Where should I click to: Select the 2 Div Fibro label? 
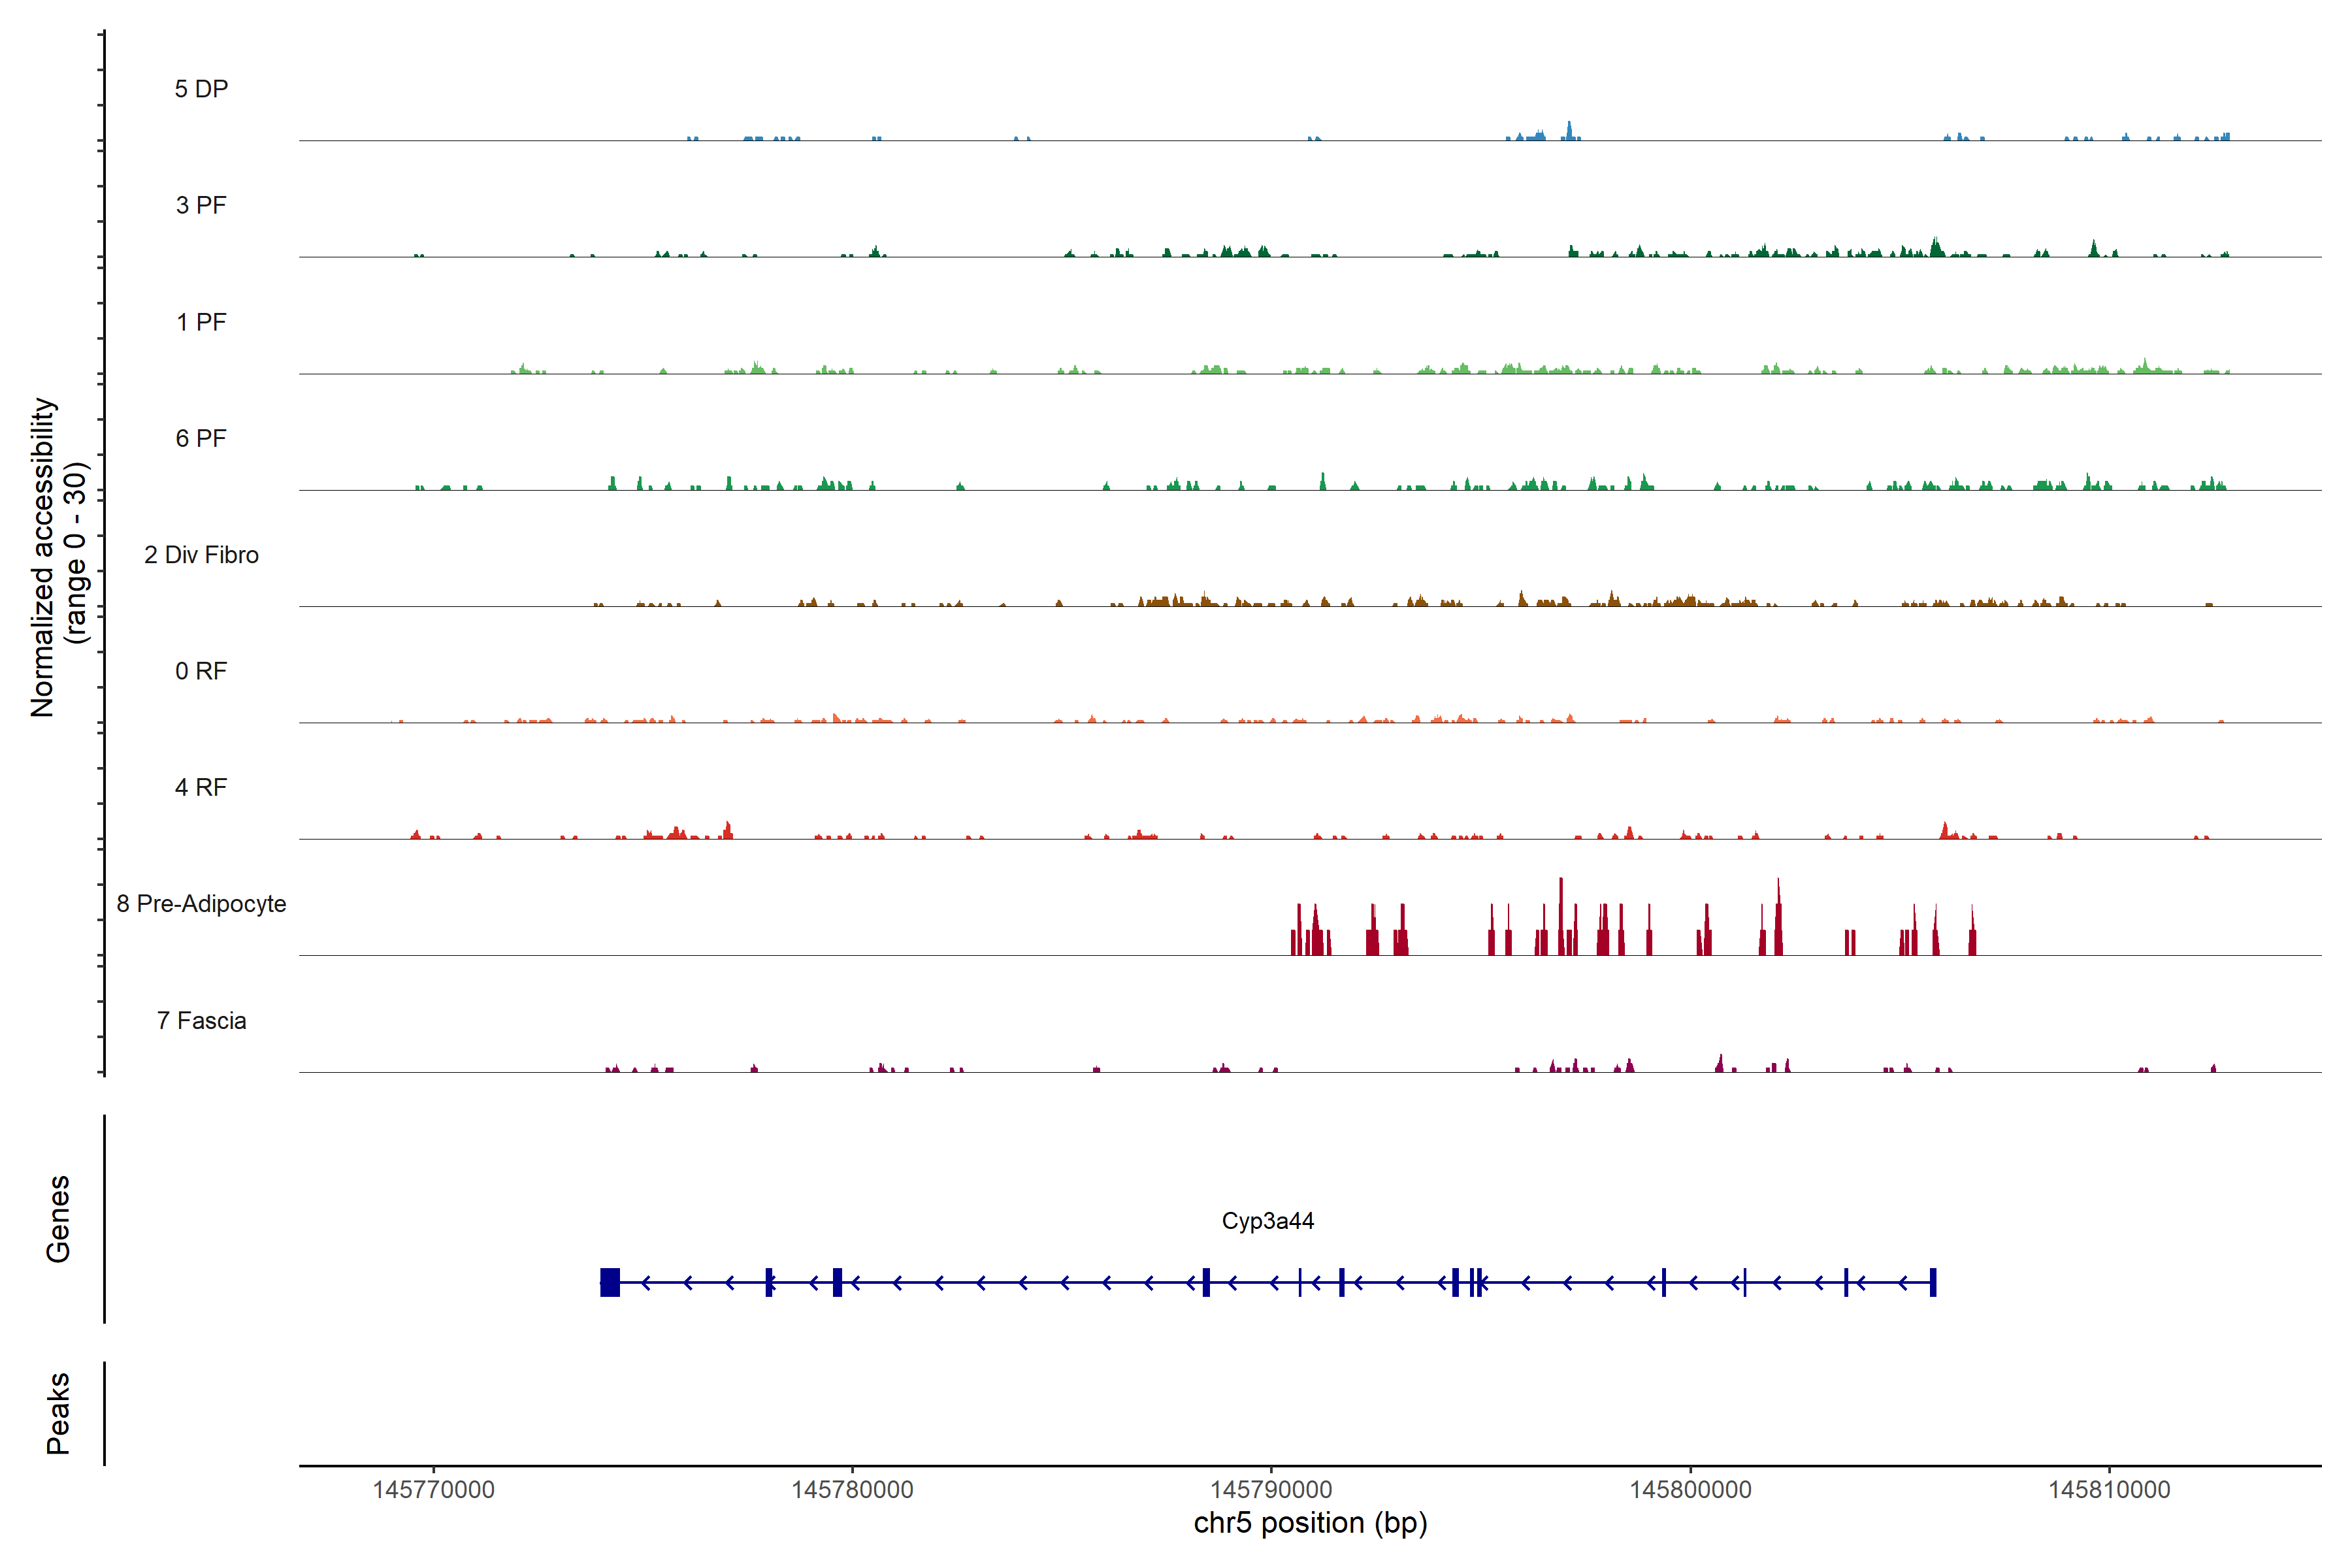(201, 555)
